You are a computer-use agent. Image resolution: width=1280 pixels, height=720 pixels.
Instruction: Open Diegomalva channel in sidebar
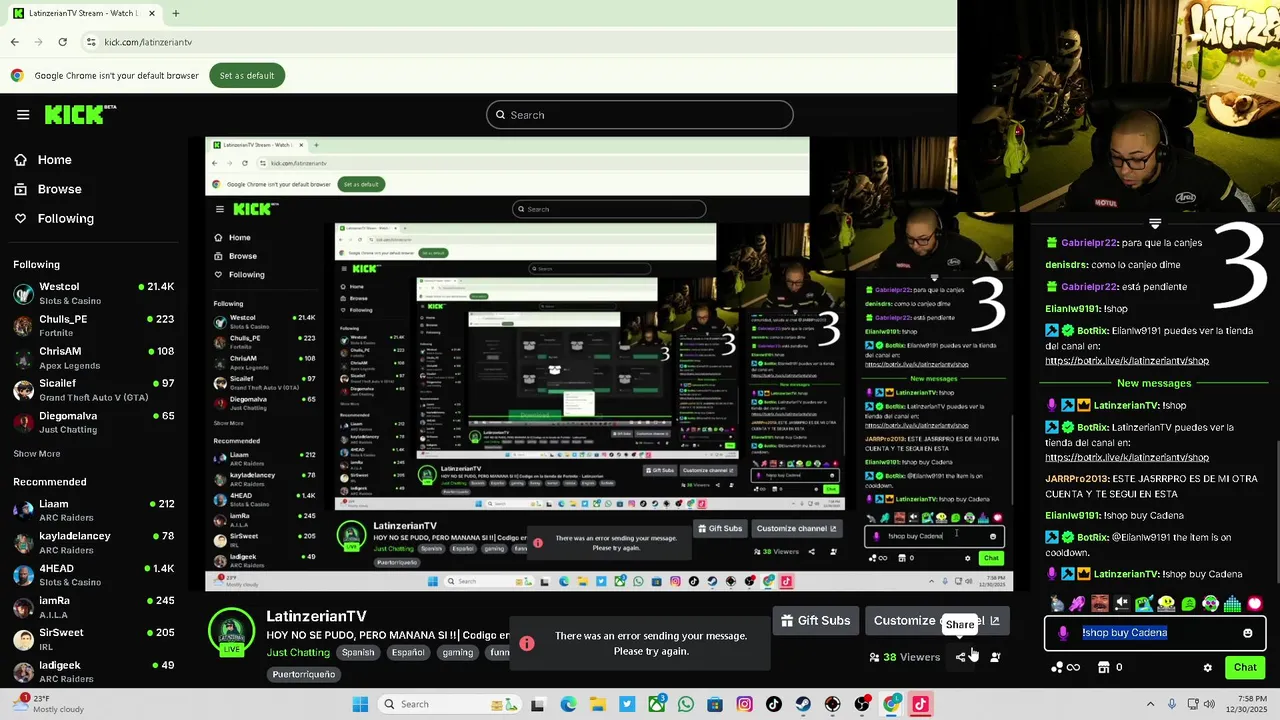94,421
